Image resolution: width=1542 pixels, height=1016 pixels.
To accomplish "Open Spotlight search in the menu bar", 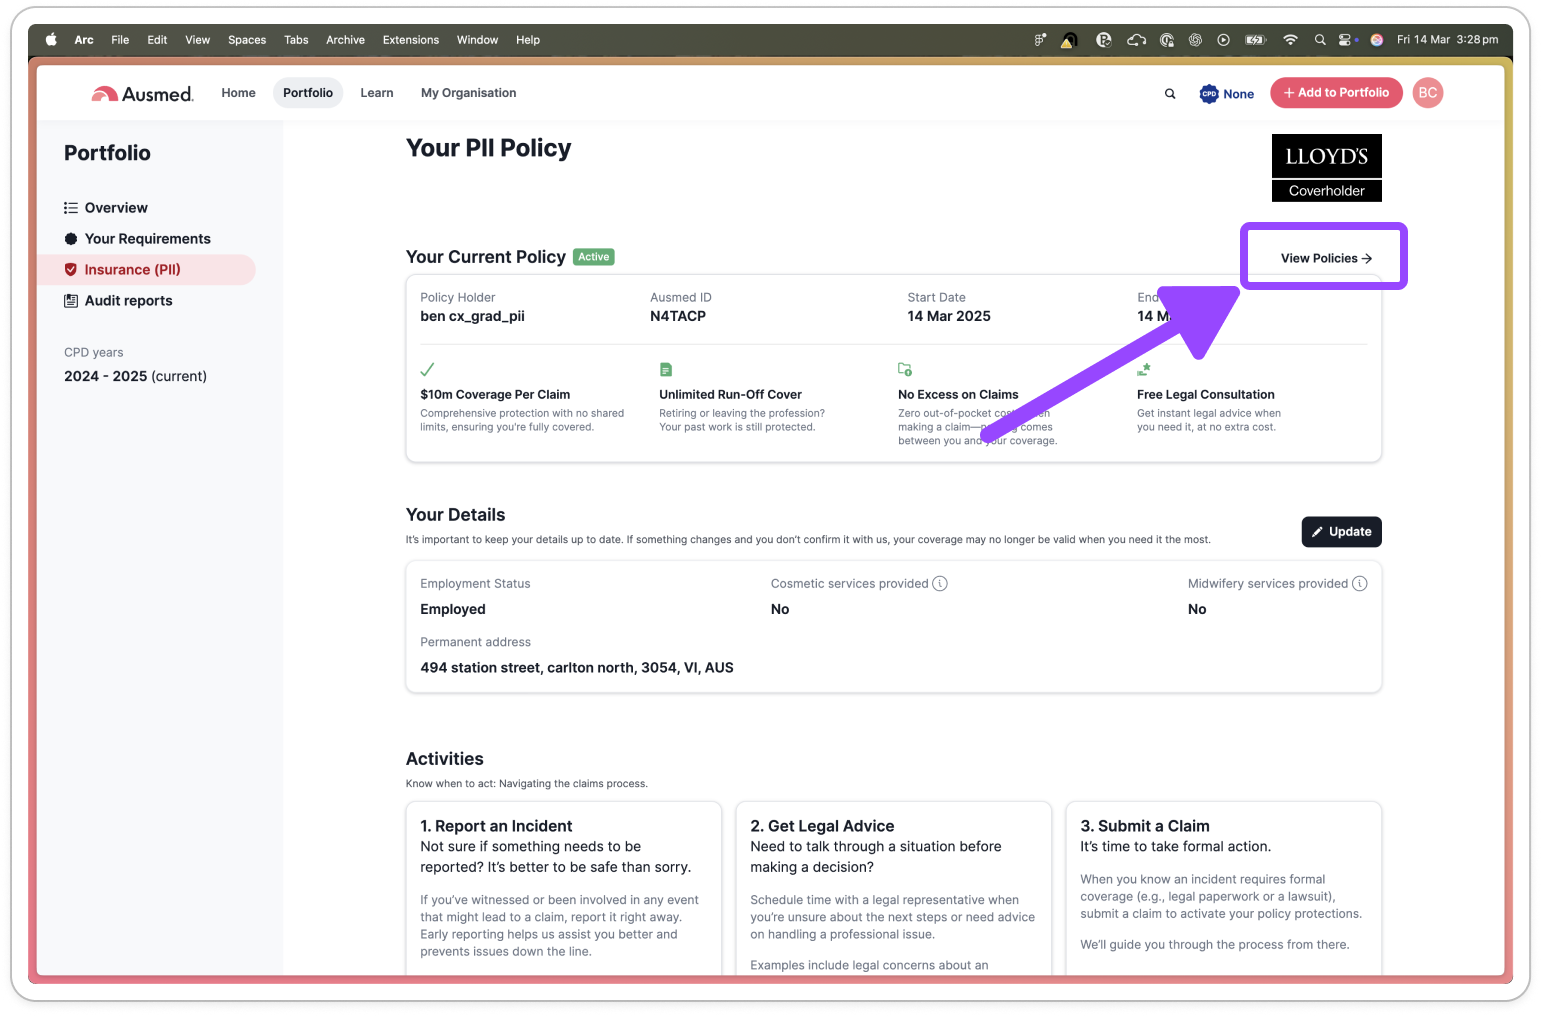I will [x=1320, y=40].
